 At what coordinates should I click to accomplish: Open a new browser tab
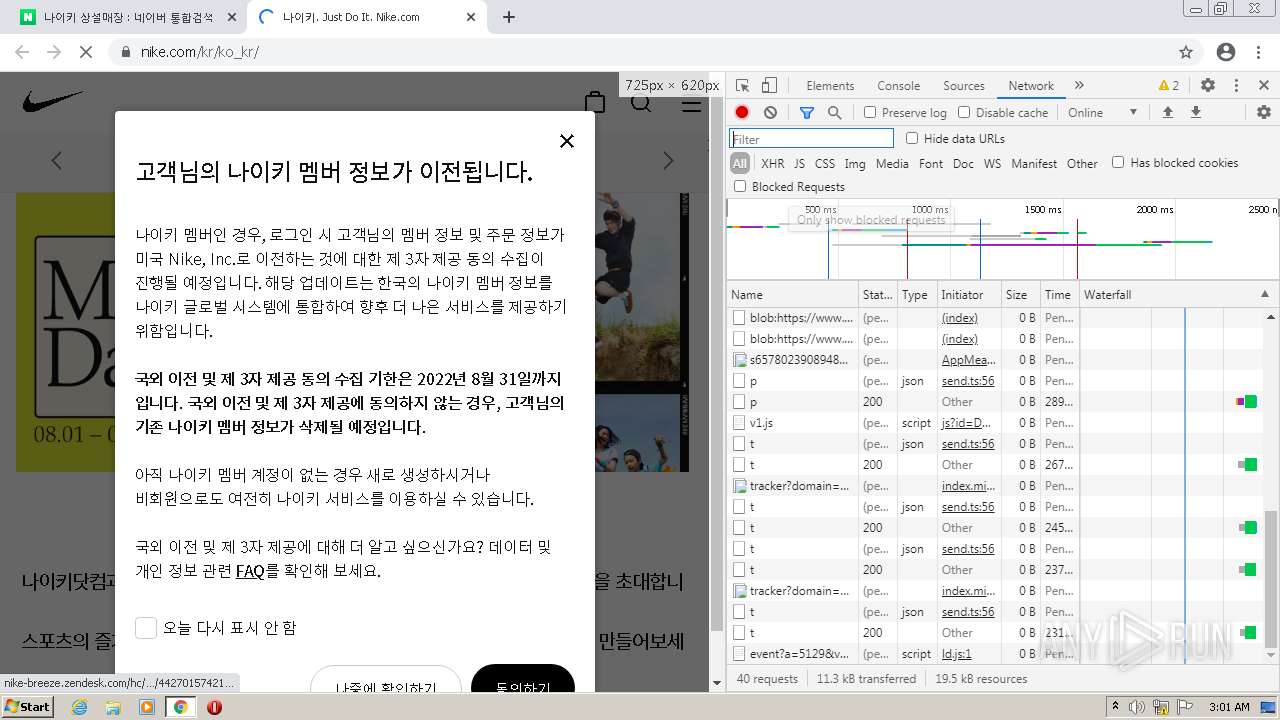point(509,17)
